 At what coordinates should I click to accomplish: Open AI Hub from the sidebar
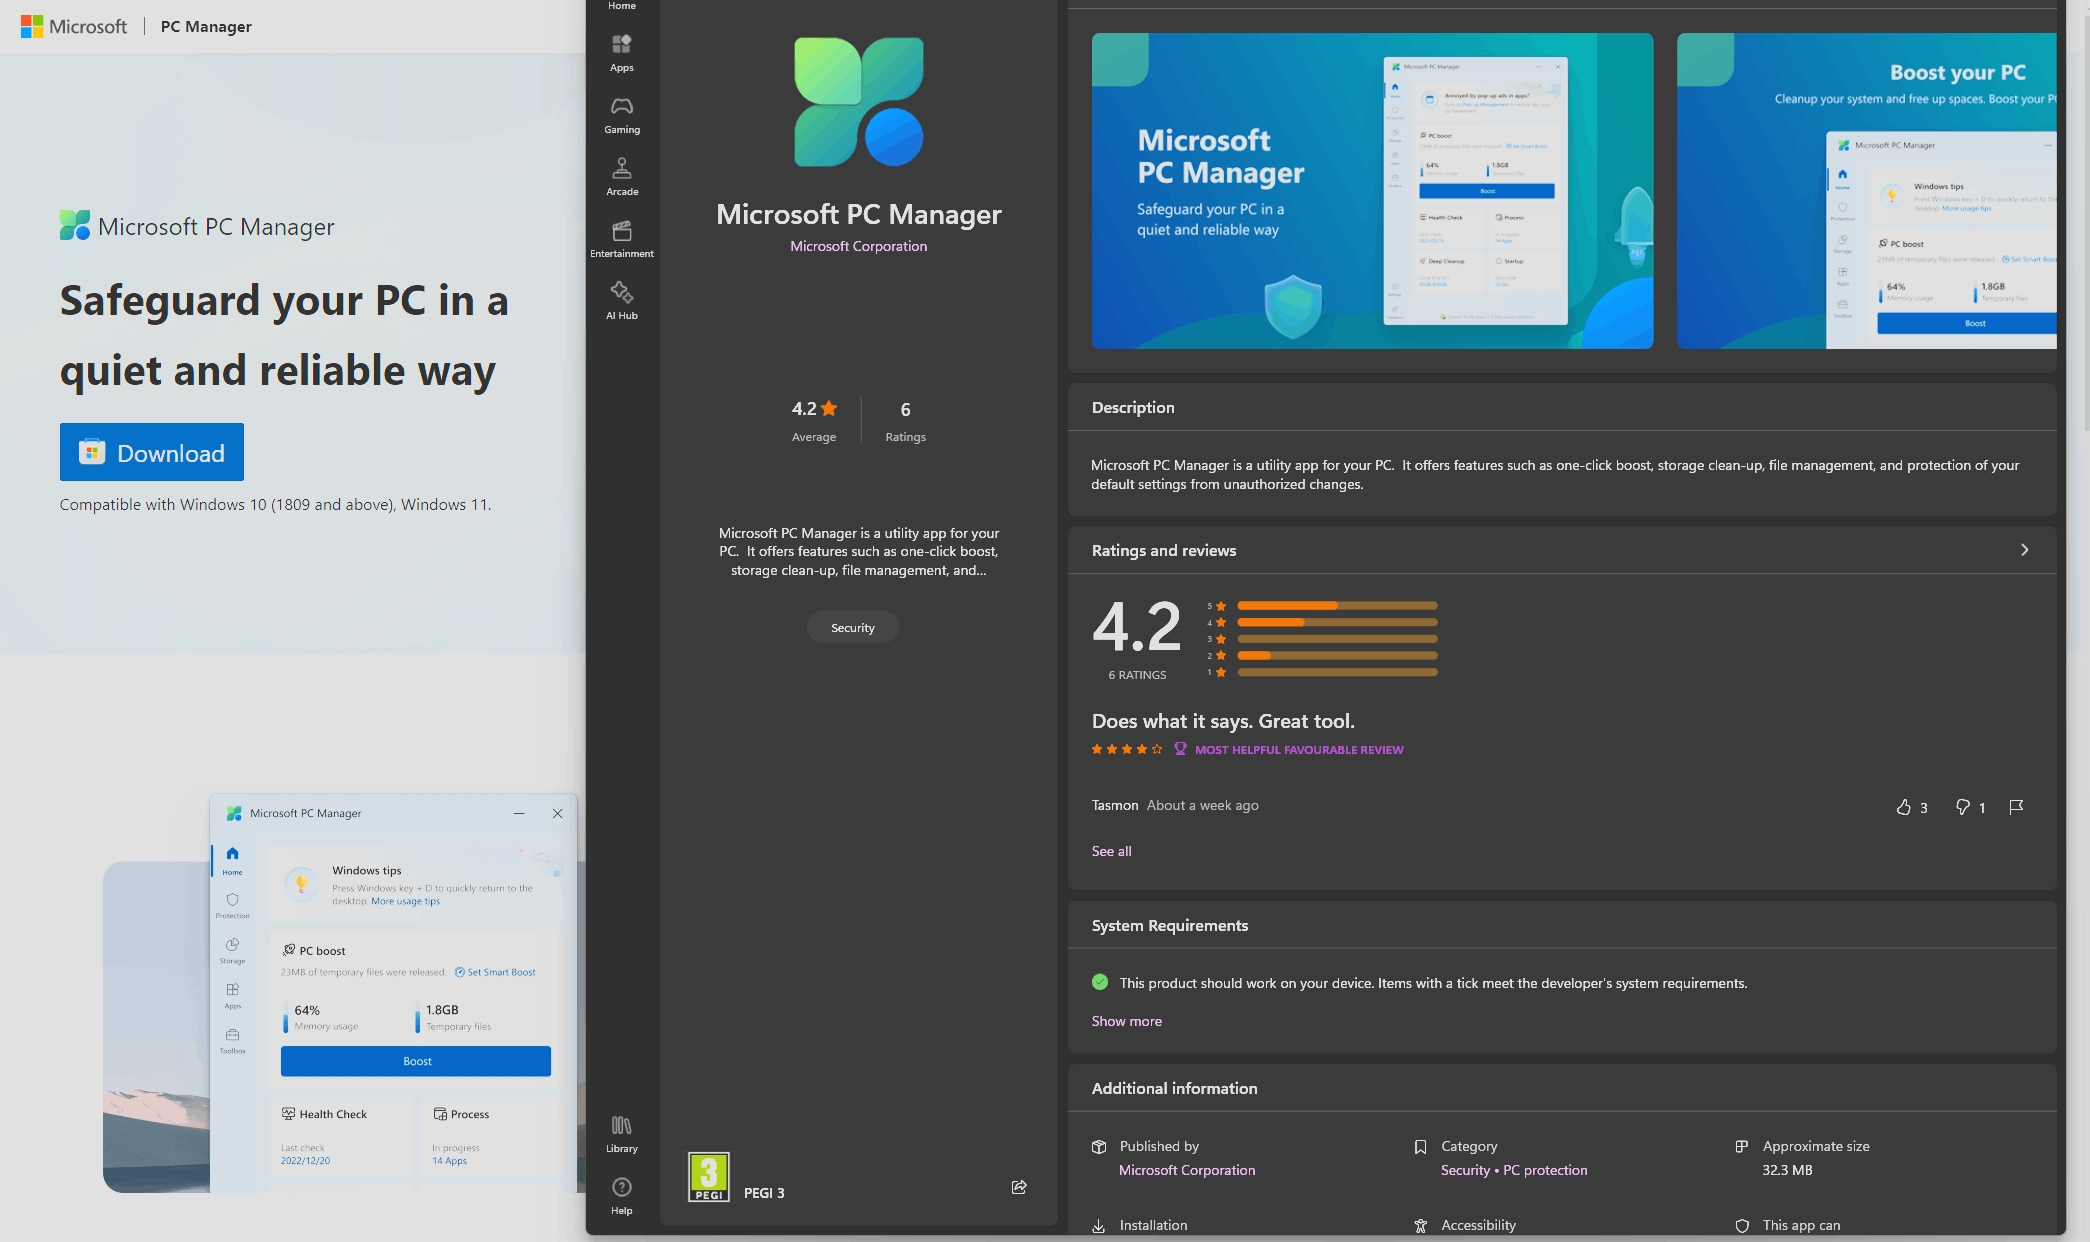pos(621,300)
